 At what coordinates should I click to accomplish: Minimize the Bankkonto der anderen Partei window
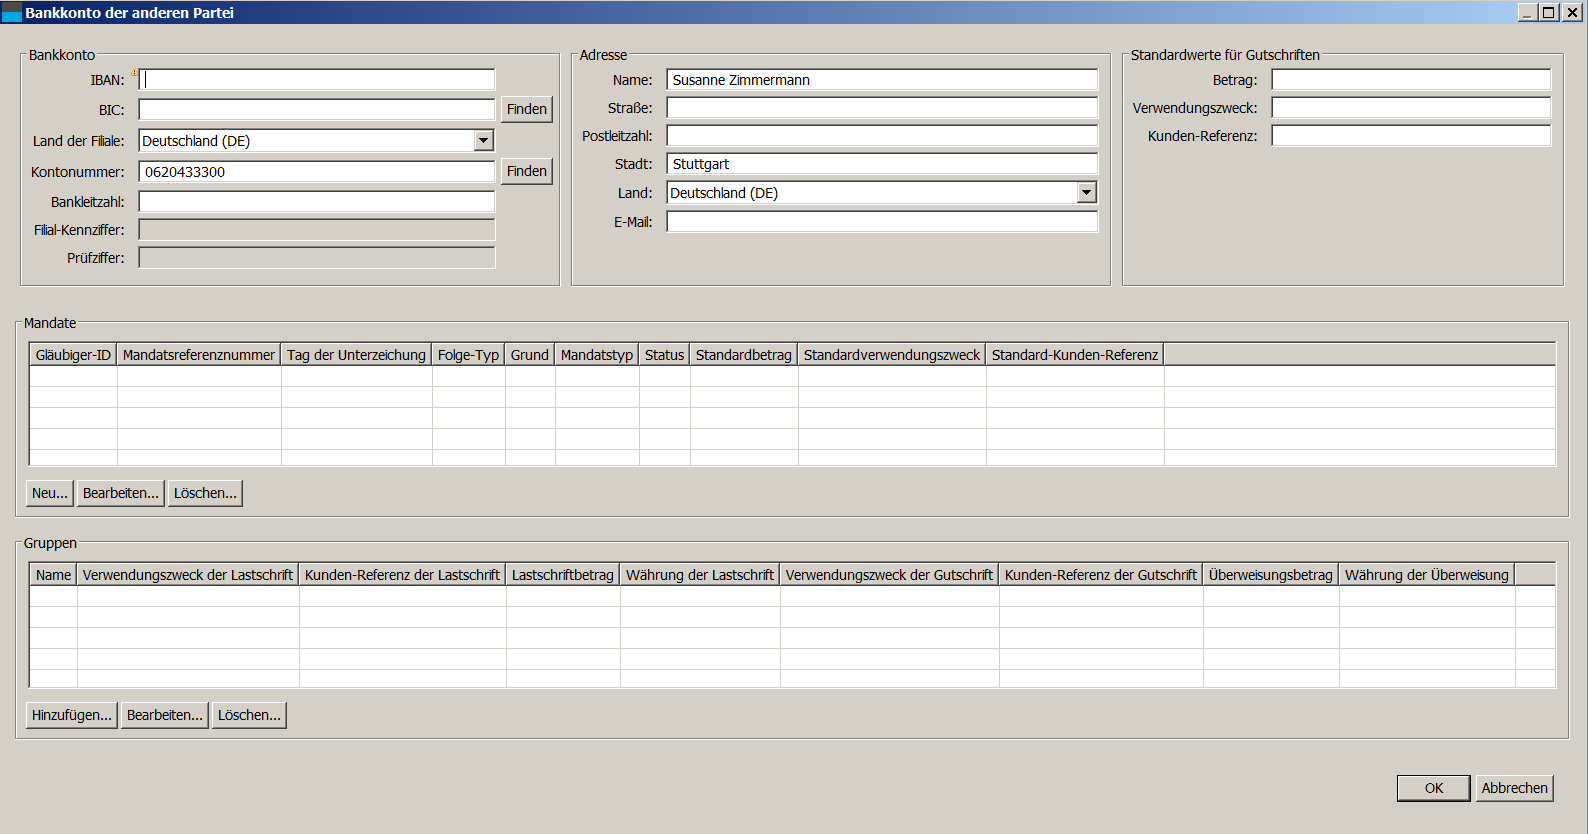pos(1527,13)
